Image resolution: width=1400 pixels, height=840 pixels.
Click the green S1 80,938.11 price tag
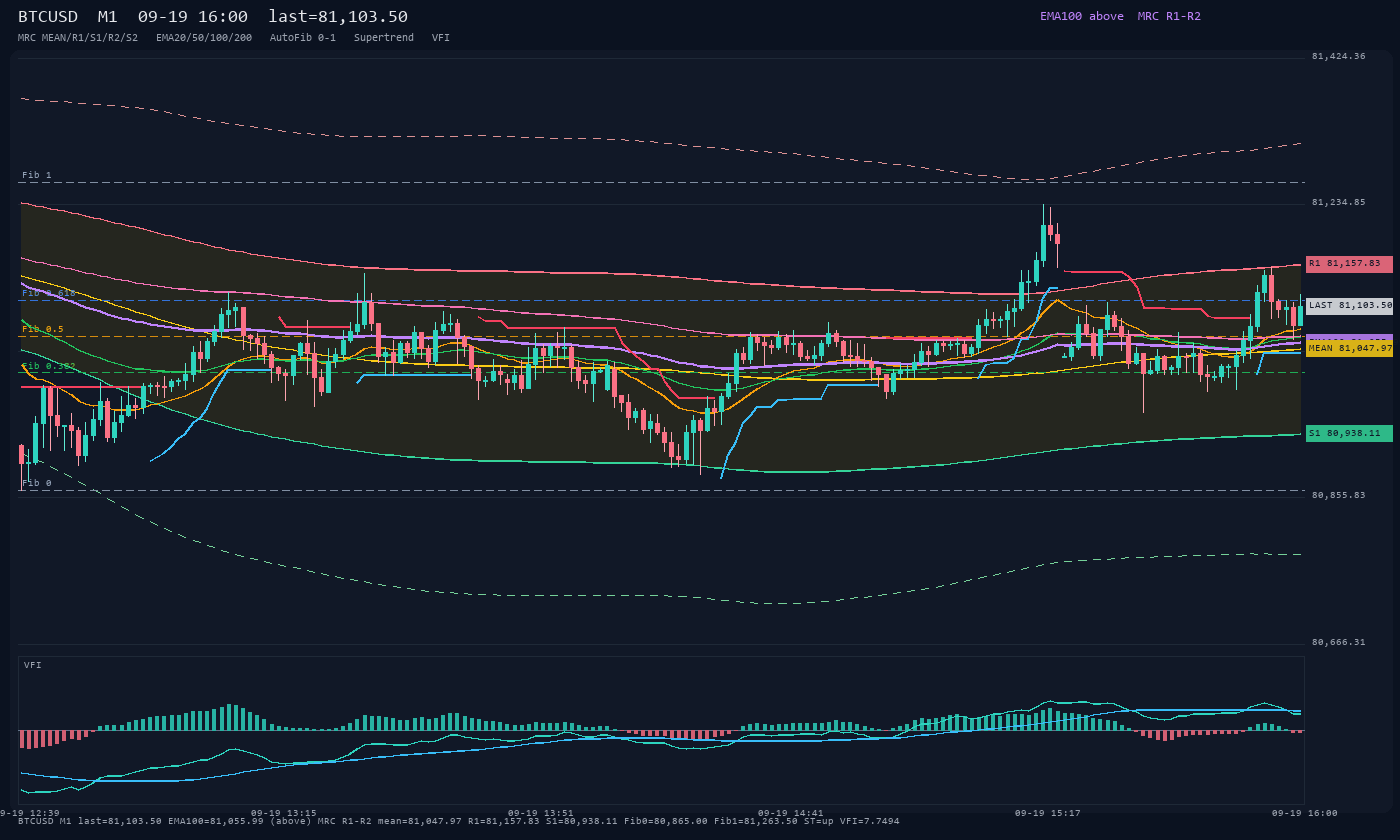pyautogui.click(x=1349, y=433)
